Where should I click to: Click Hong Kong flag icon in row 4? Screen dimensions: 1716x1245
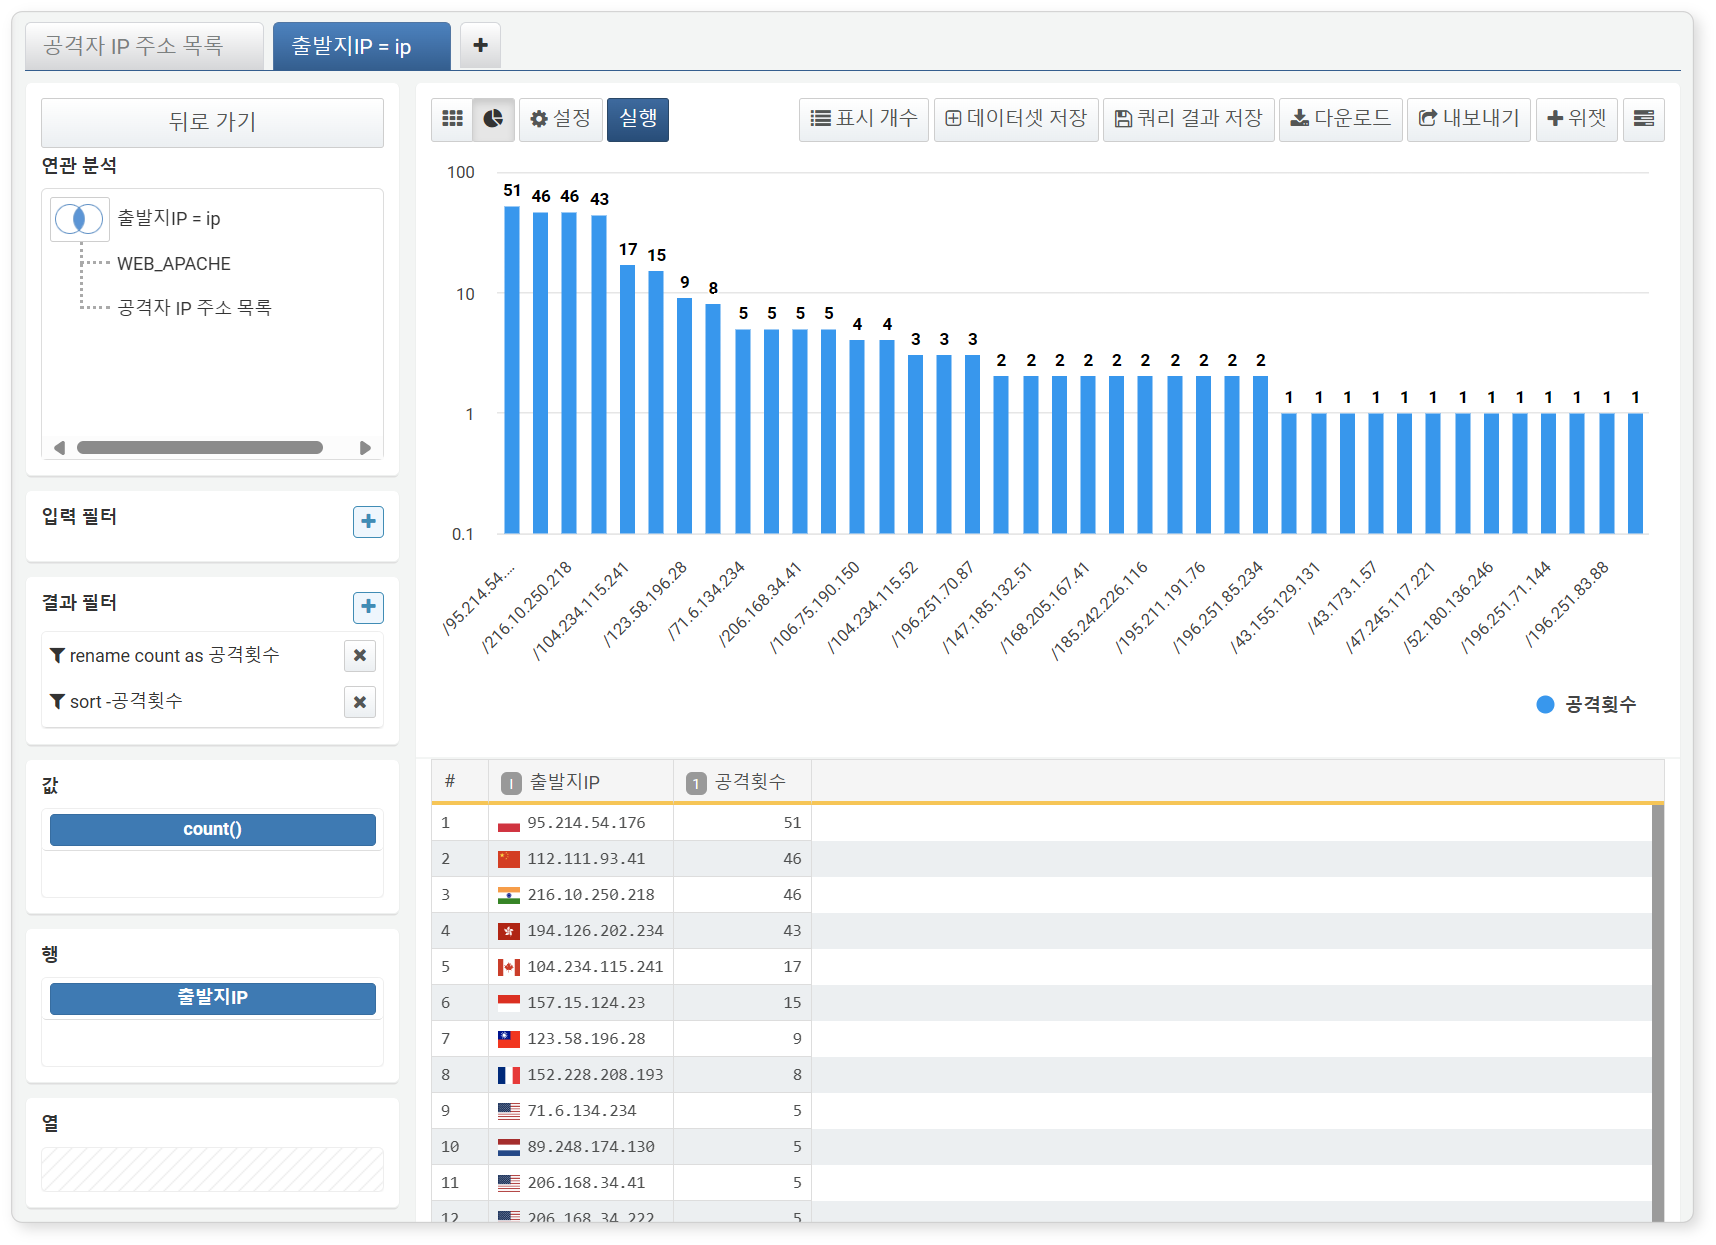point(509,931)
